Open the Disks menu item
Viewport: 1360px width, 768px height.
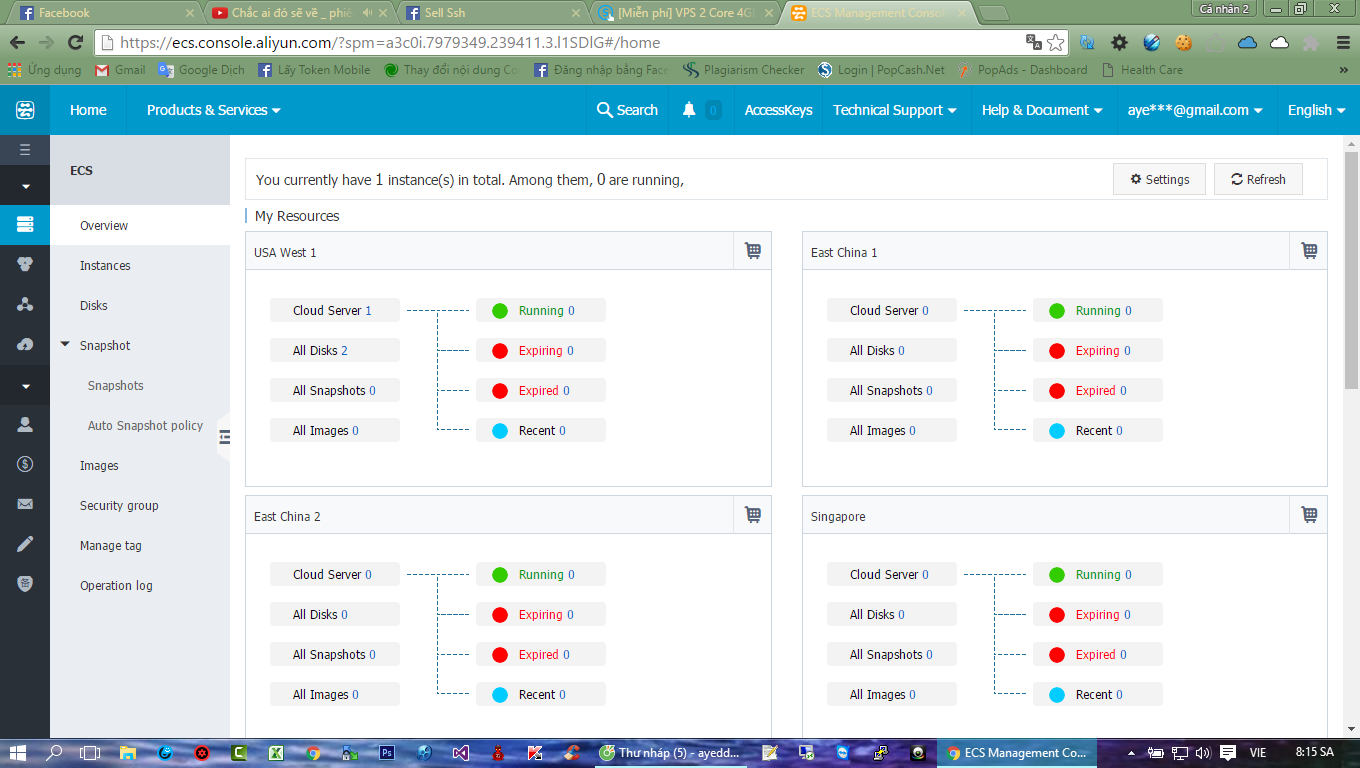[x=94, y=305]
